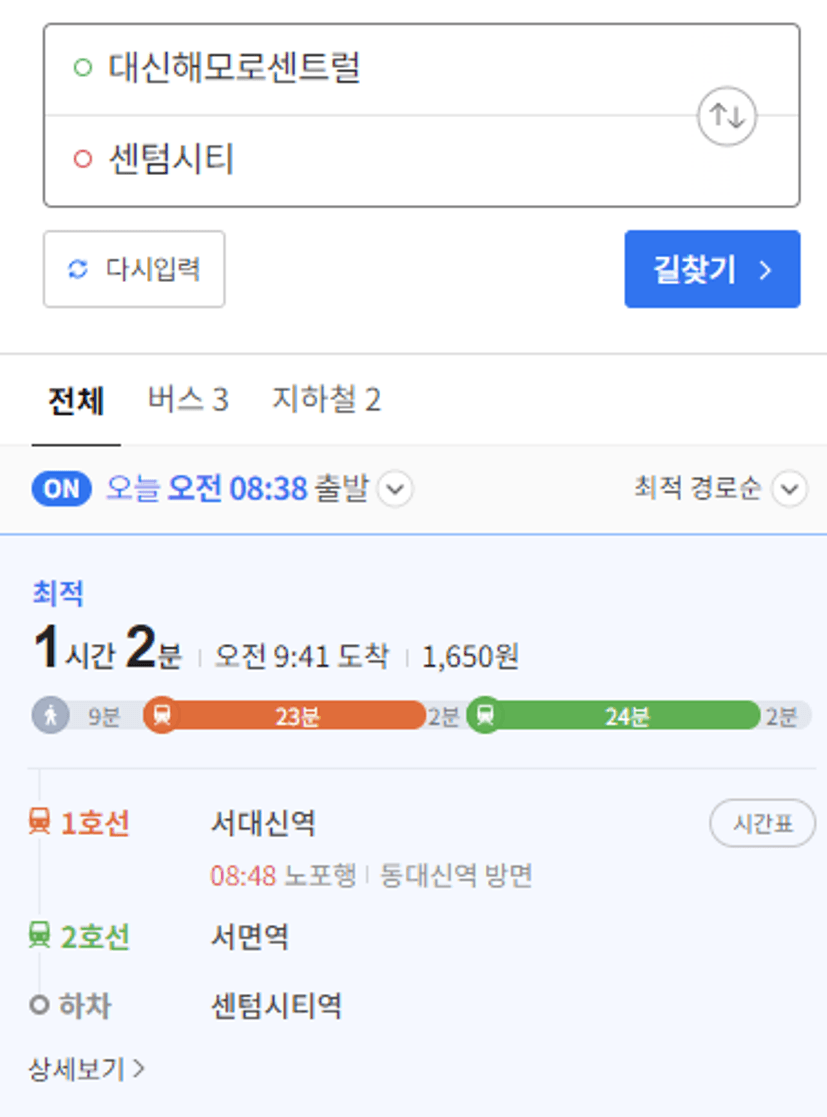Image resolution: width=827 pixels, height=1117 pixels.
Task: Expand route details via 상세보기
Action: 86,1069
